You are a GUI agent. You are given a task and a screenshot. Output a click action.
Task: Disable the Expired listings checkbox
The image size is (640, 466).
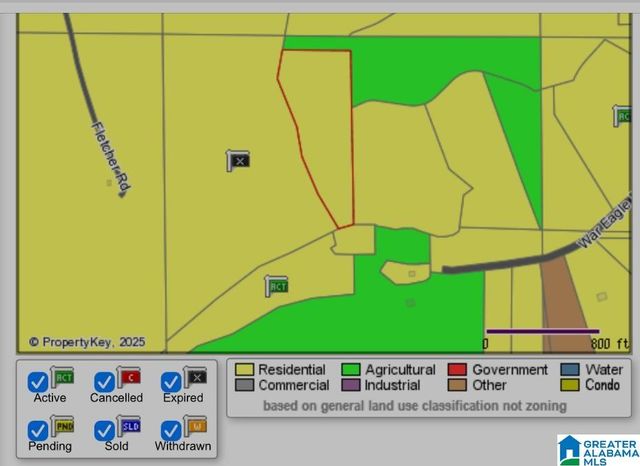171,381
